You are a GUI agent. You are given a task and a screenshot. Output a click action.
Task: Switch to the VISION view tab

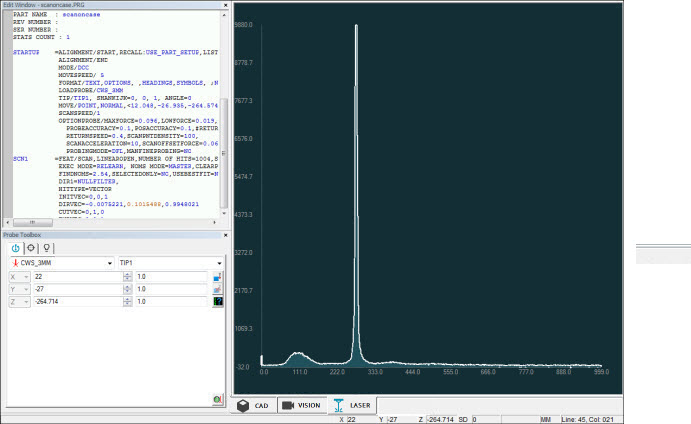tap(301, 406)
